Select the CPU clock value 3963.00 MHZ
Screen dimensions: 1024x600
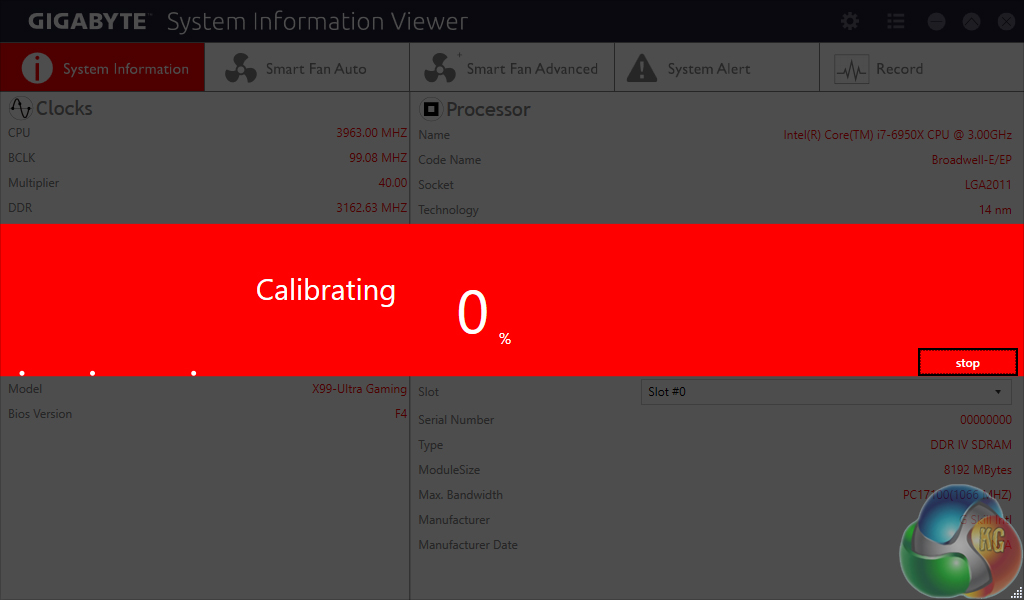(371, 133)
